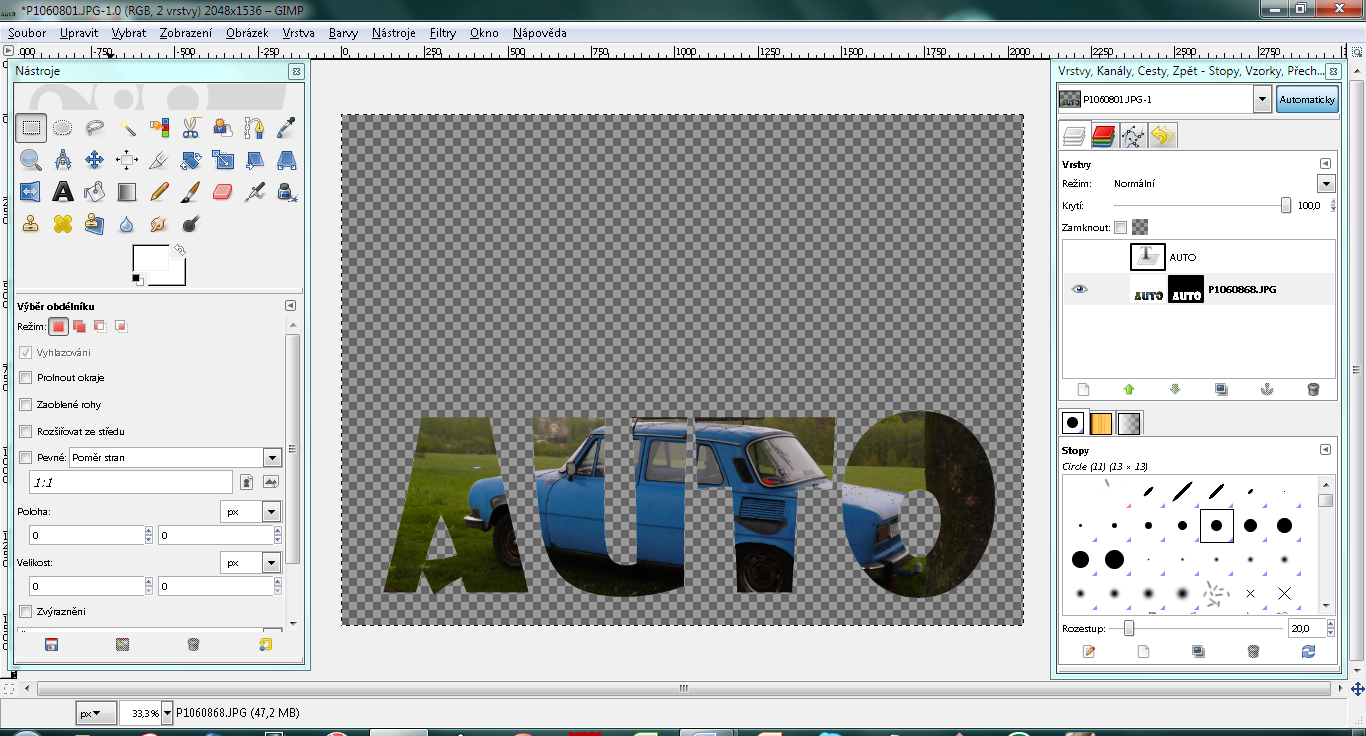Select the Fuzzy Select magic wand tool
The width and height of the screenshot is (1366, 736).
[128, 127]
